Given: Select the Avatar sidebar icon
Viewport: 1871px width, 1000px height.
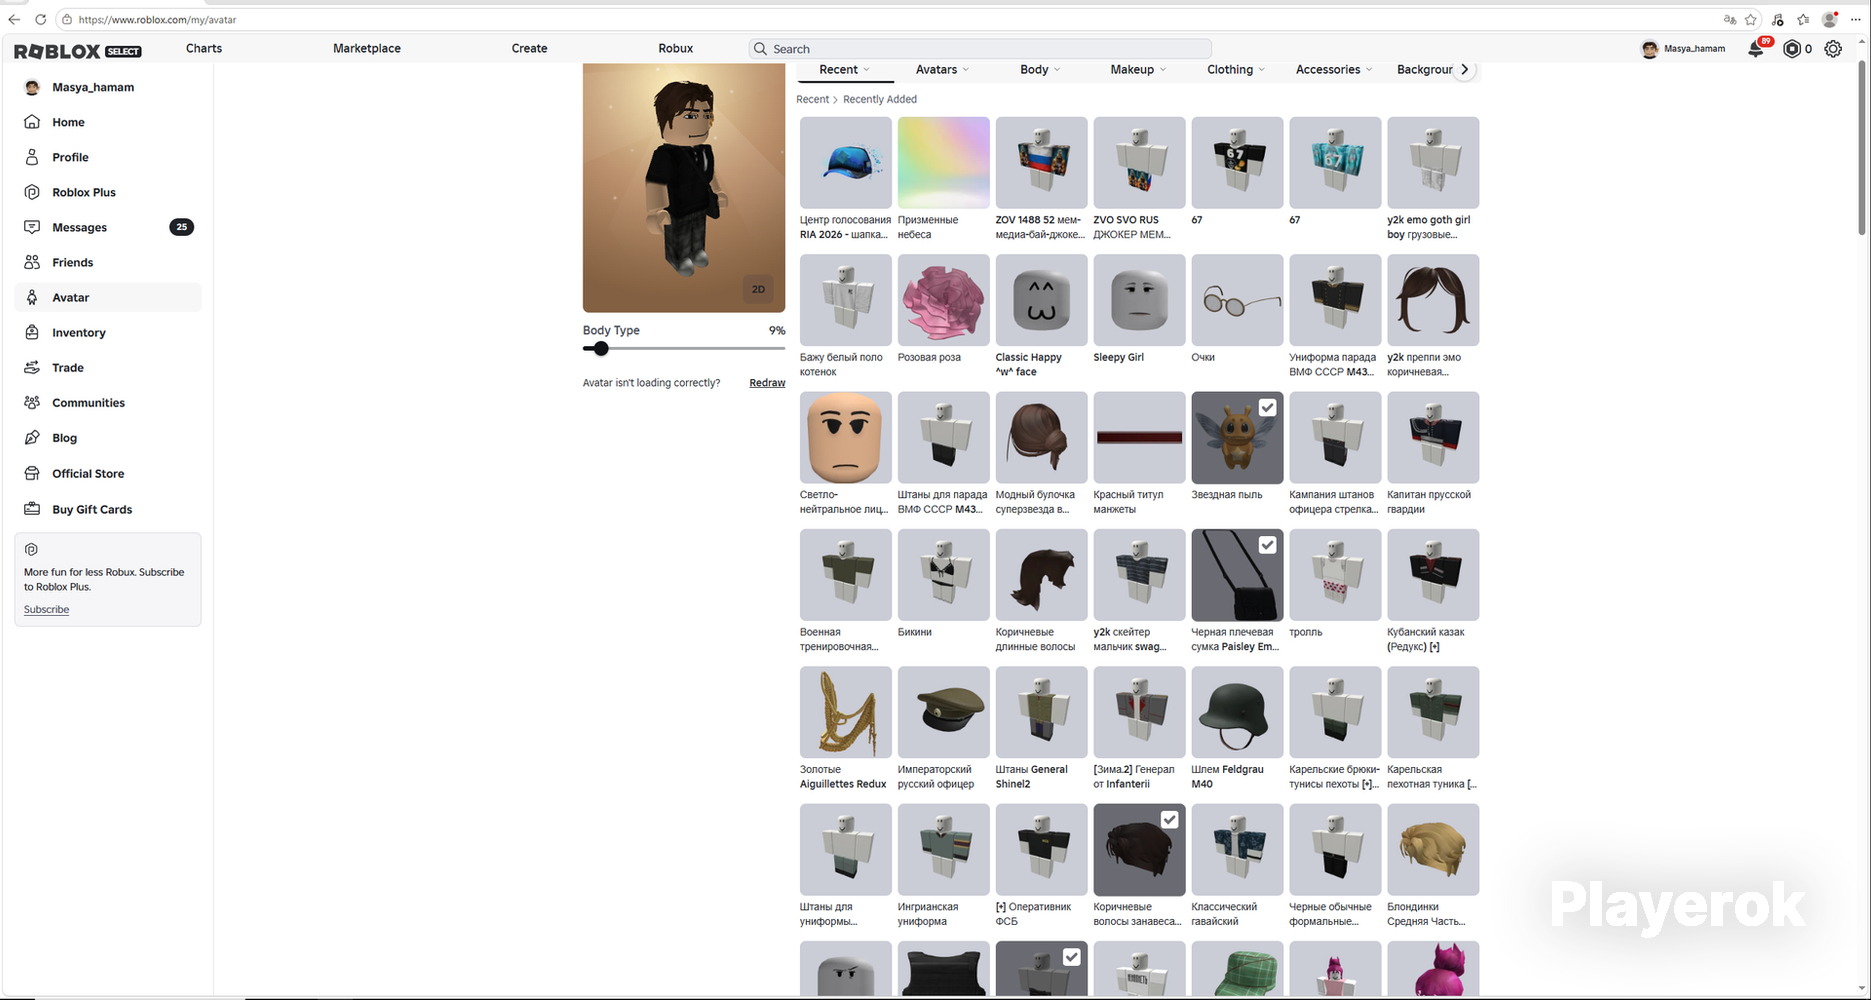Looking at the screenshot, I should click(x=32, y=297).
